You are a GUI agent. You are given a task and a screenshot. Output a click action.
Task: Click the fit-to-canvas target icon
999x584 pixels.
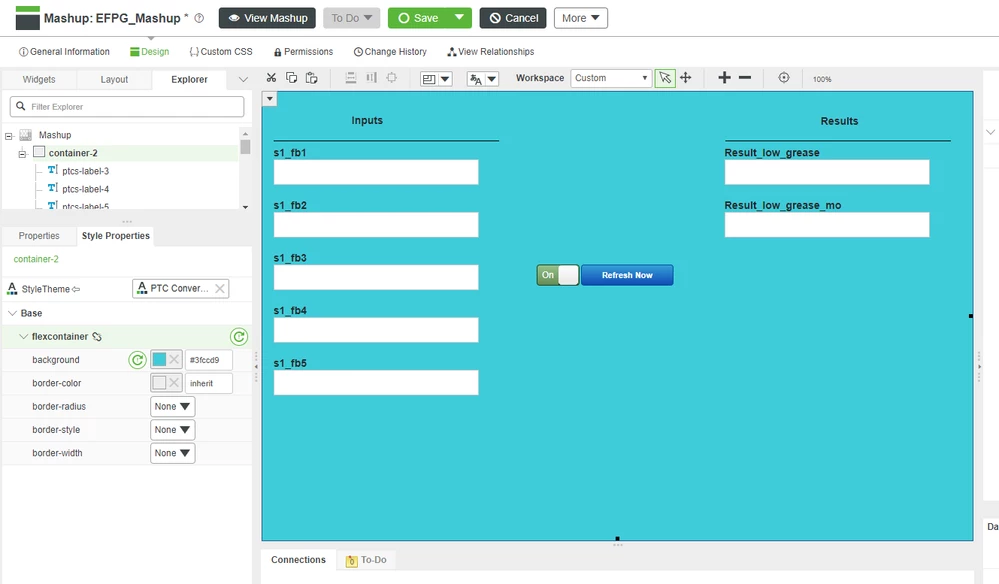pos(784,78)
